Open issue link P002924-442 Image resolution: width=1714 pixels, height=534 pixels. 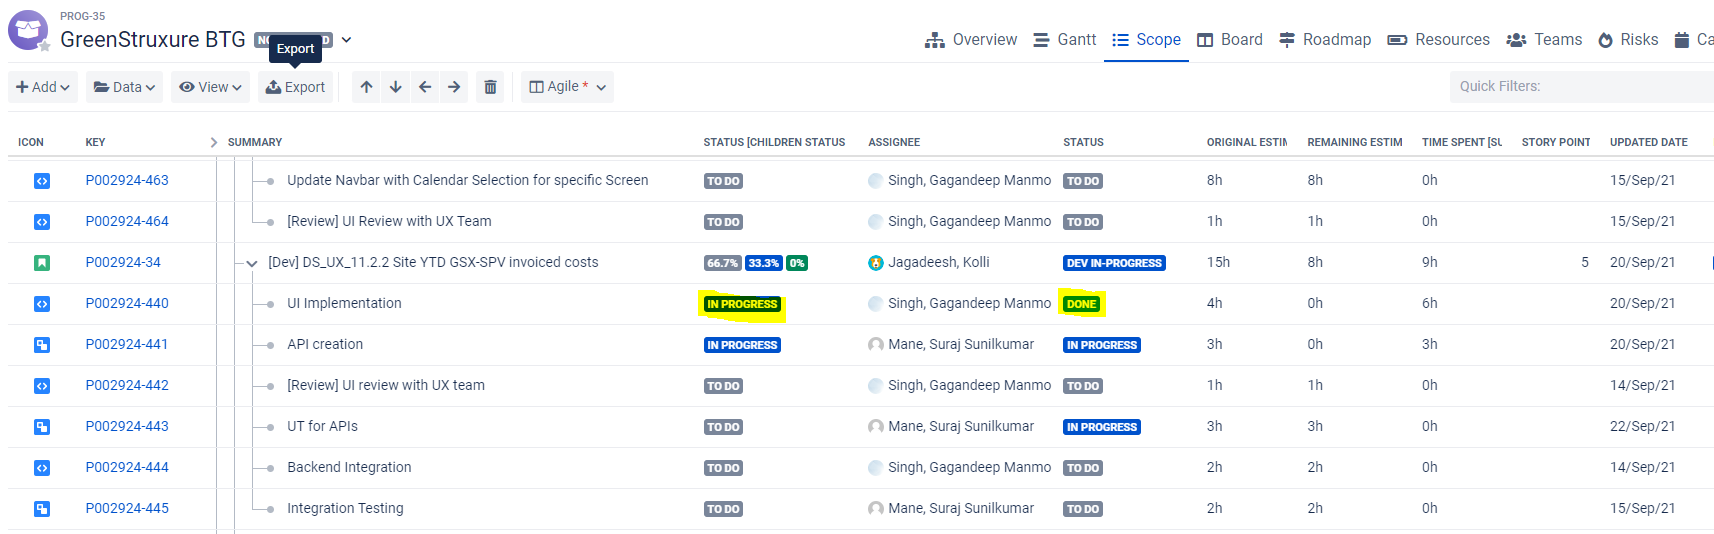click(x=127, y=385)
